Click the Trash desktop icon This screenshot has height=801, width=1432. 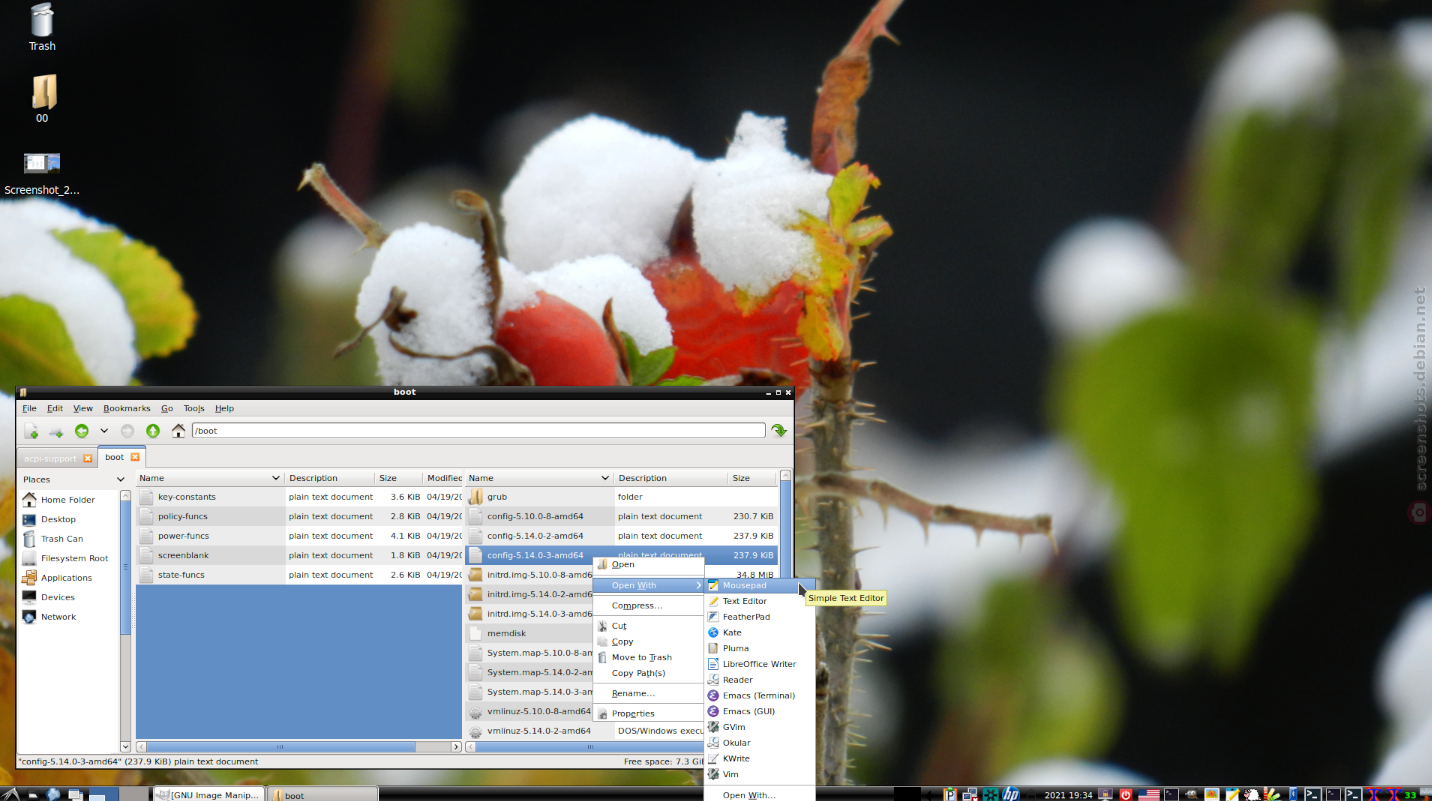42,28
